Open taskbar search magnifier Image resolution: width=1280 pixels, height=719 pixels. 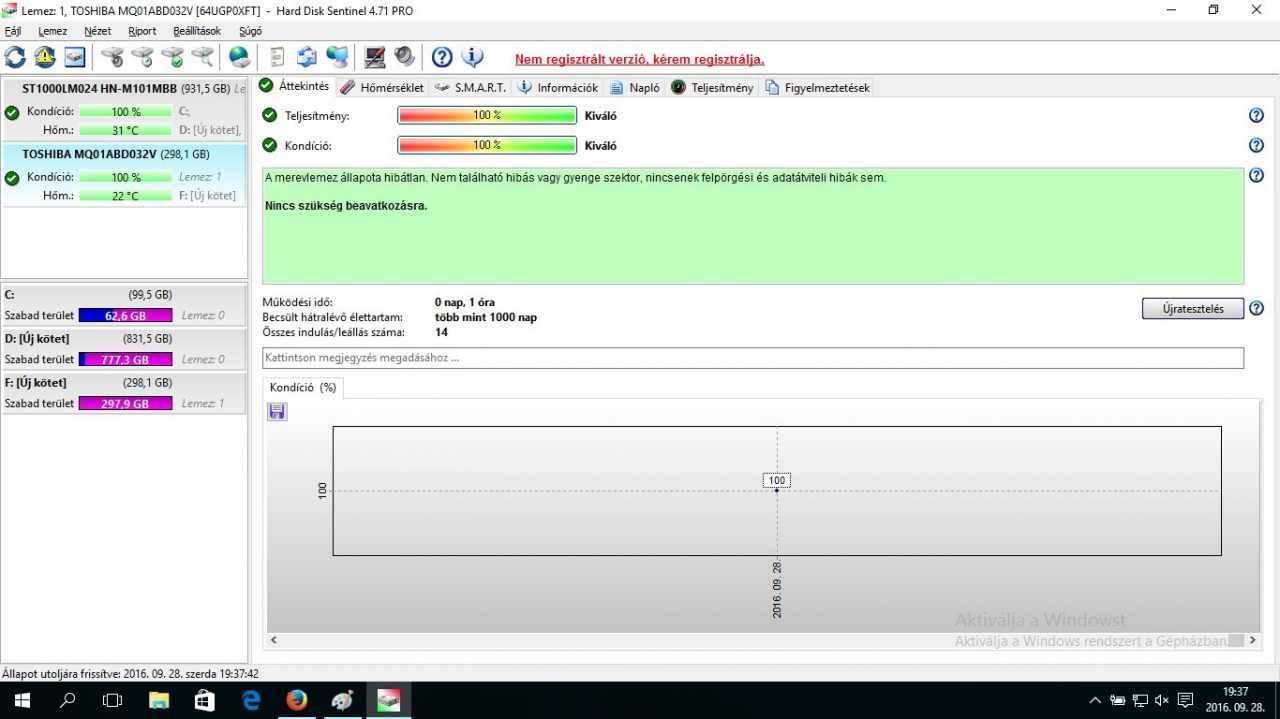tap(67, 700)
